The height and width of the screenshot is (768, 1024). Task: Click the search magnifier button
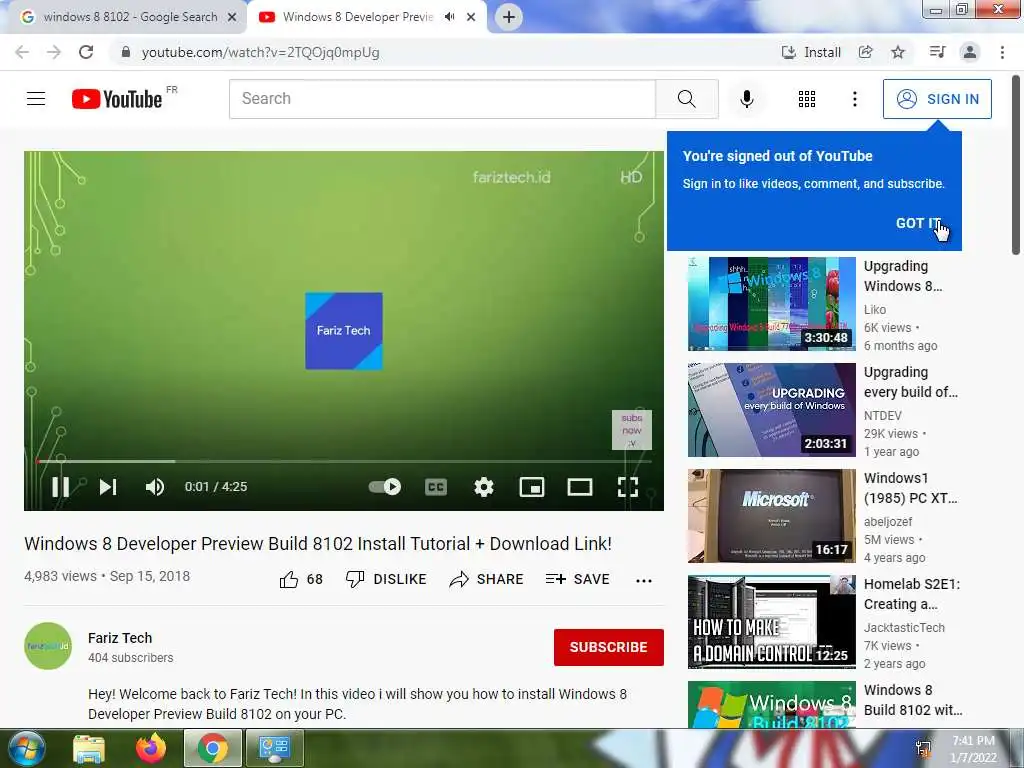(x=686, y=99)
